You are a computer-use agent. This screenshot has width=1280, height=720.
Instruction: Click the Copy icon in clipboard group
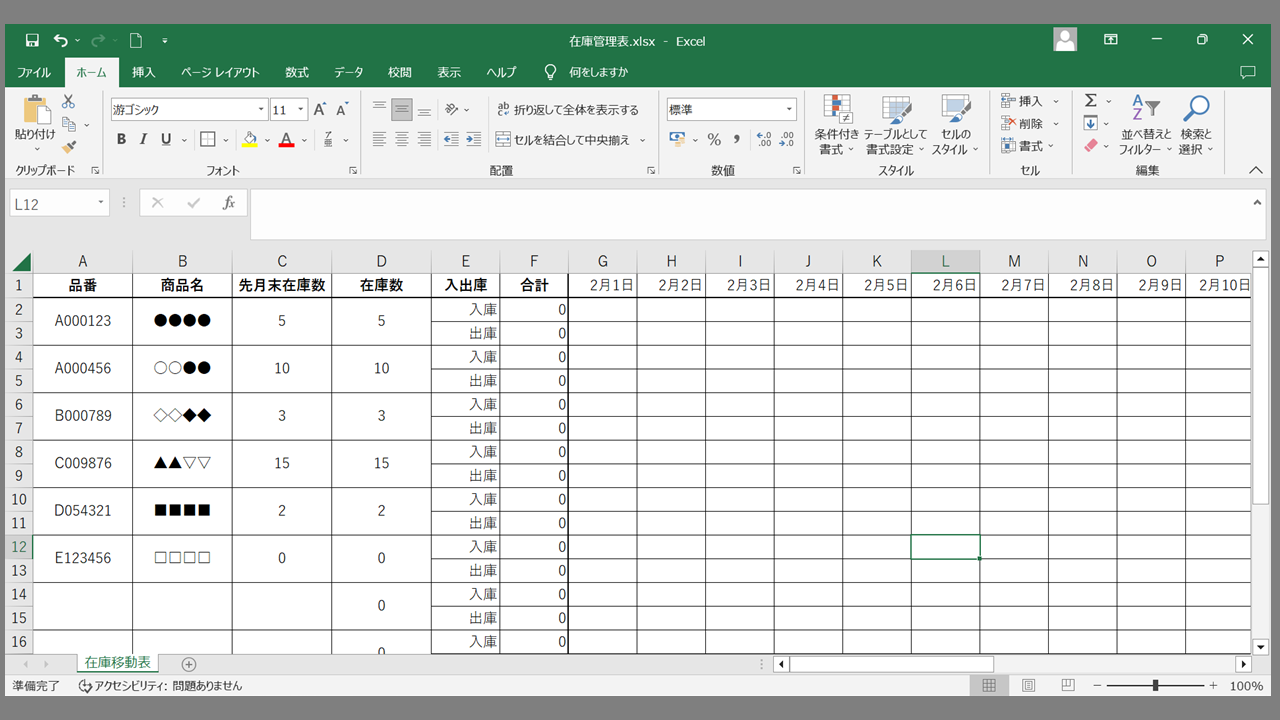coord(69,124)
